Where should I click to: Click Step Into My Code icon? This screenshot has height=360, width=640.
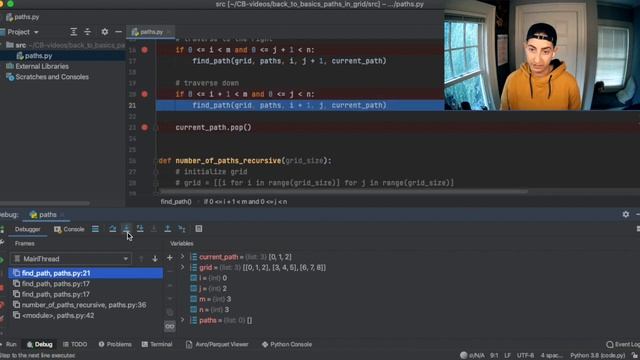click(140, 229)
